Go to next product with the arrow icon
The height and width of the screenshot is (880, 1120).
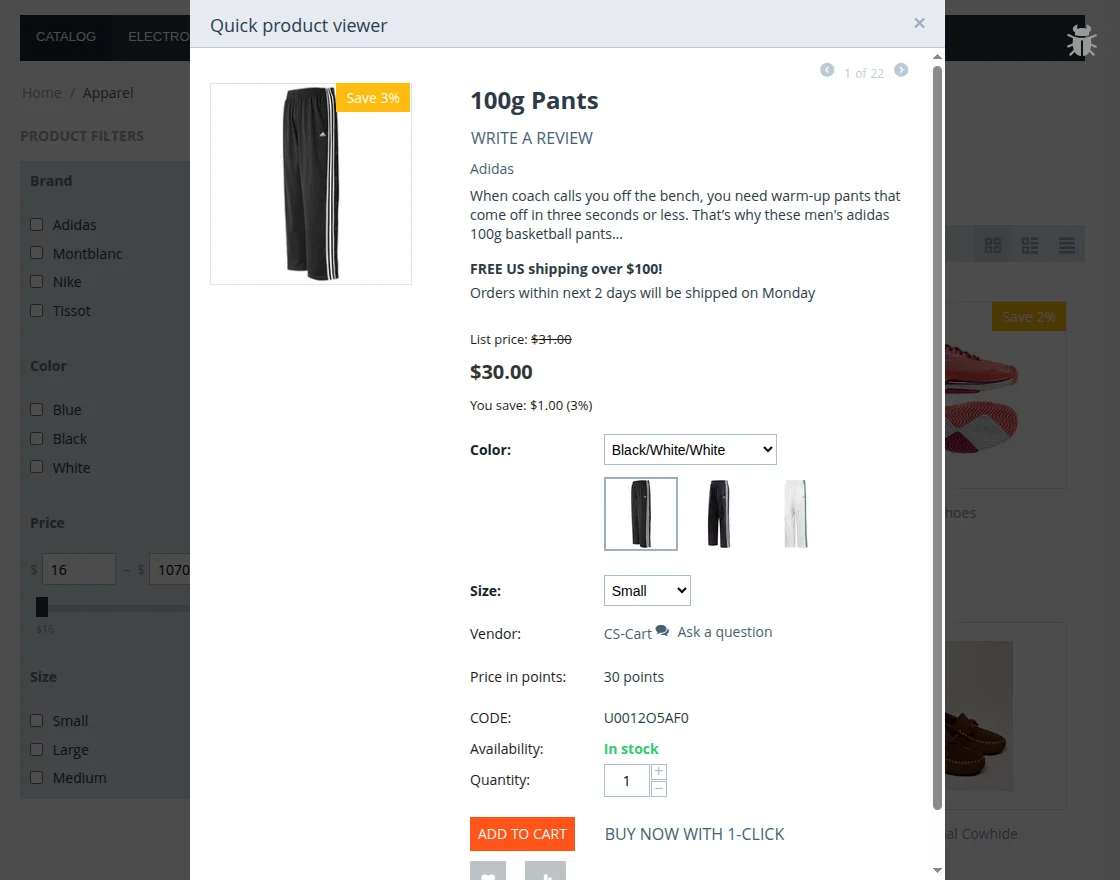click(x=901, y=71)
